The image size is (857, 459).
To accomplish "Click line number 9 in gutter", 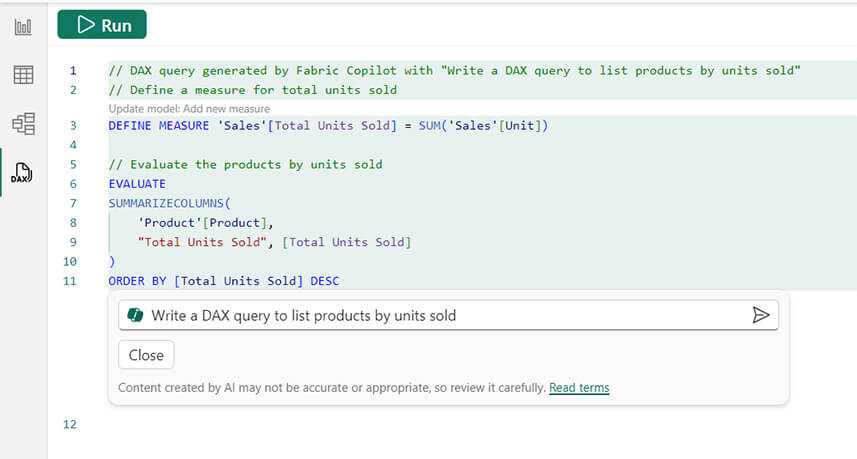I will pos(73,242).
